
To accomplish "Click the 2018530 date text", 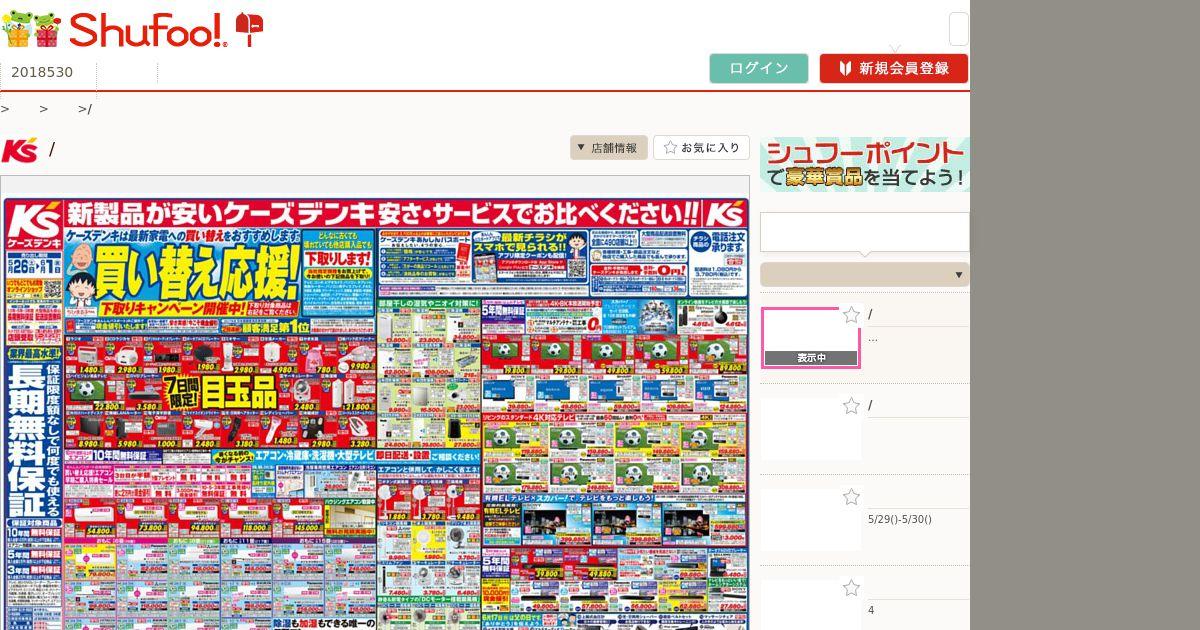I will (x=42, y=72).
